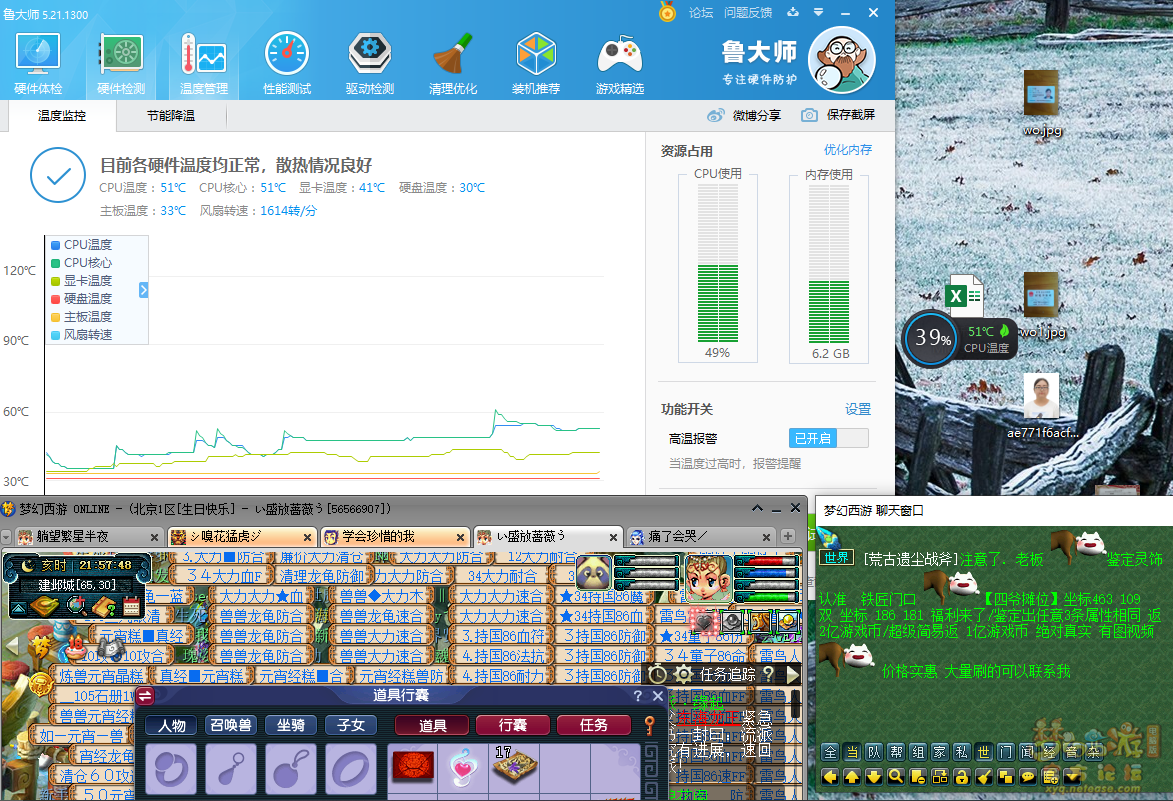The height and width of the screenshot is (801, 1173).
Task: Open 设置 link under 功能开关
Action: pyautogui.click(x=857, y=409)
